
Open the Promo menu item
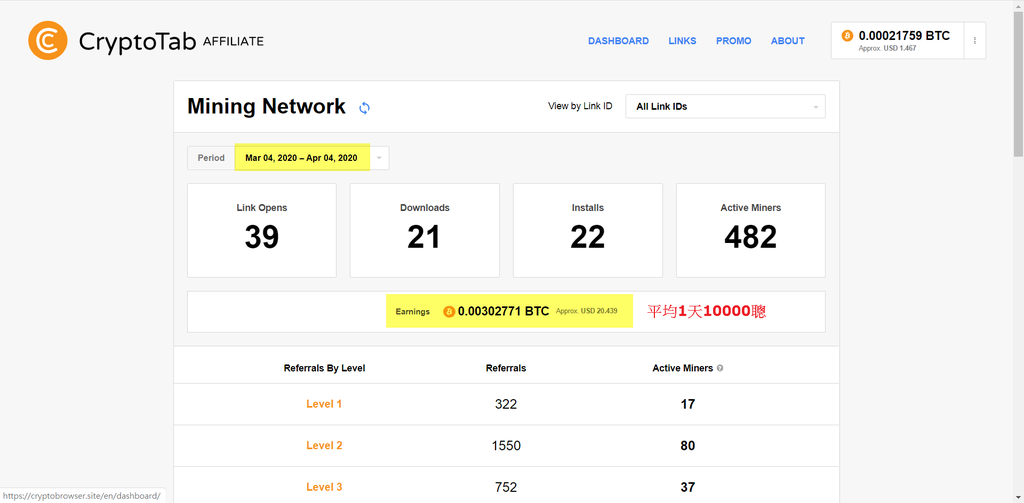[733, 41]
